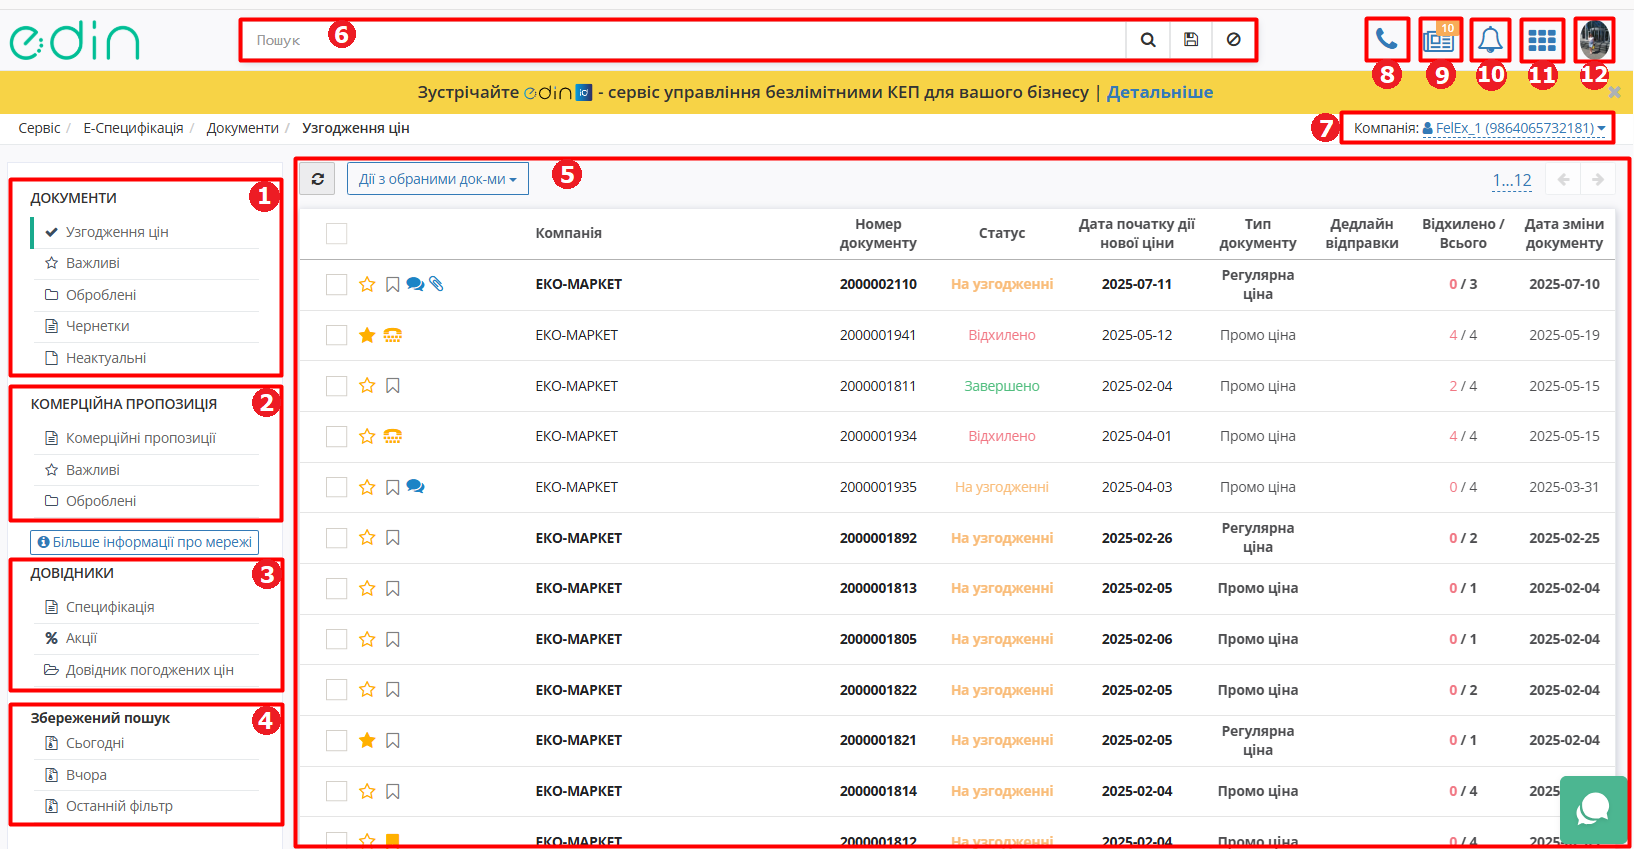Apply the Останній фільтр saved search

point(119,806)
